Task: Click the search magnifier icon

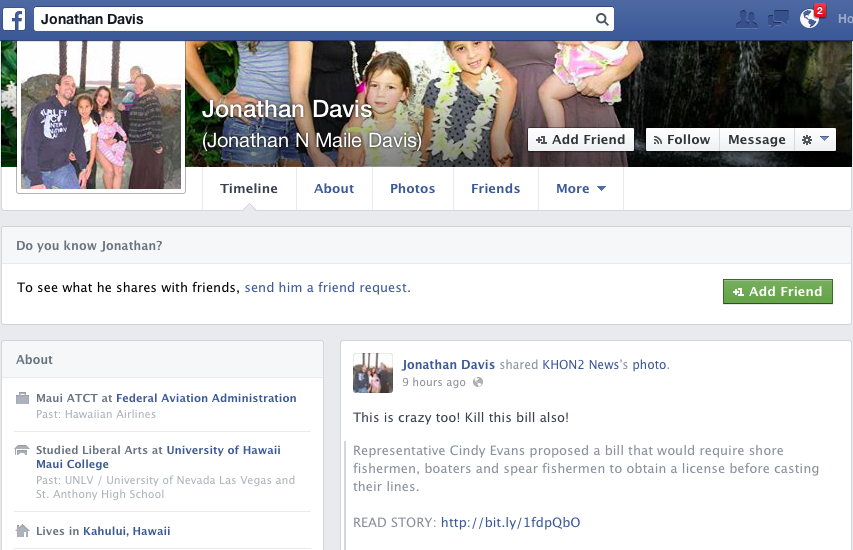Action: pos(602,19)
